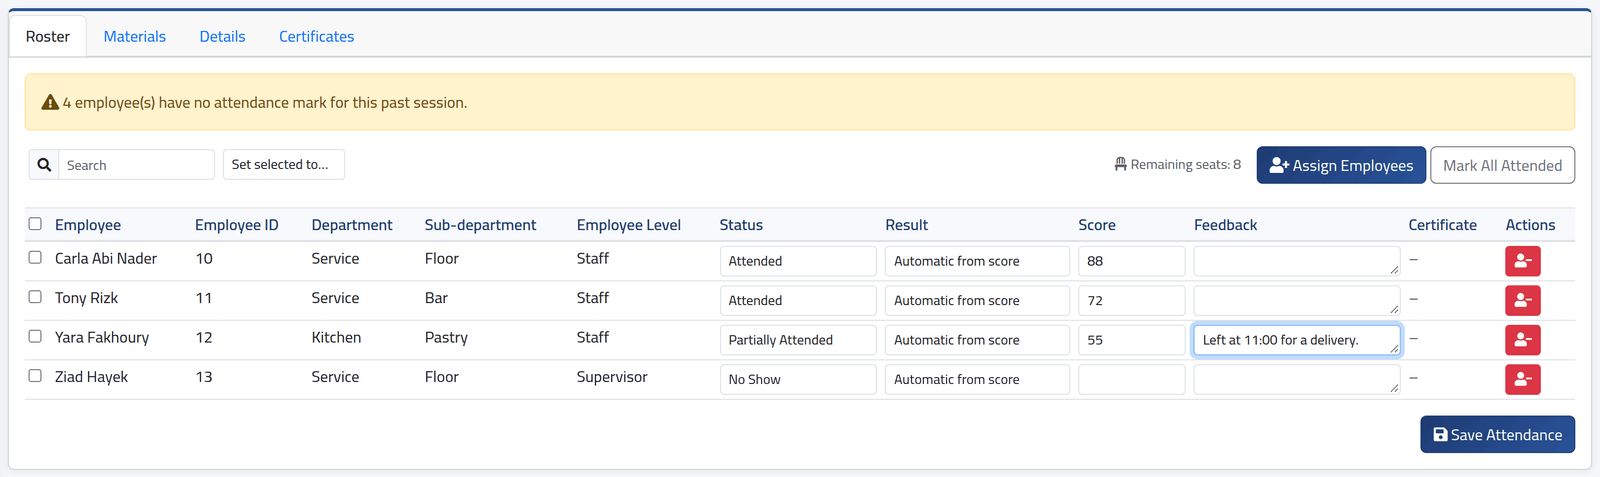
Task: Click the Result column header
Action: (906, 225)
